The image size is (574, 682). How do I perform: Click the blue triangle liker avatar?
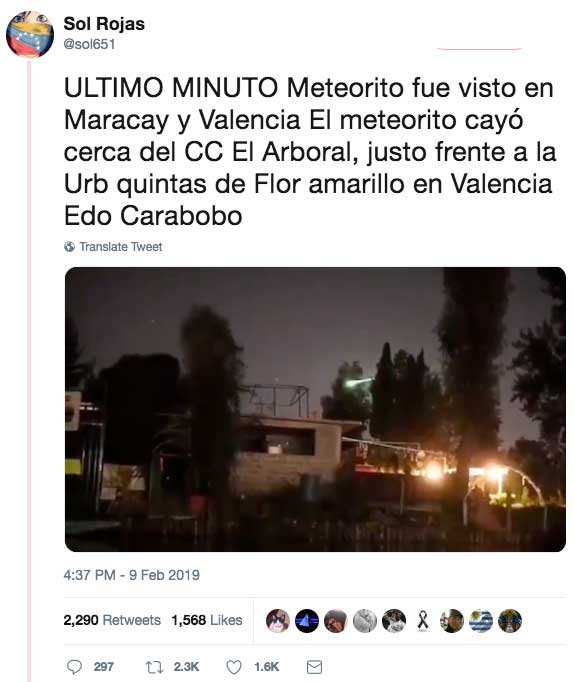click(307, 620)
